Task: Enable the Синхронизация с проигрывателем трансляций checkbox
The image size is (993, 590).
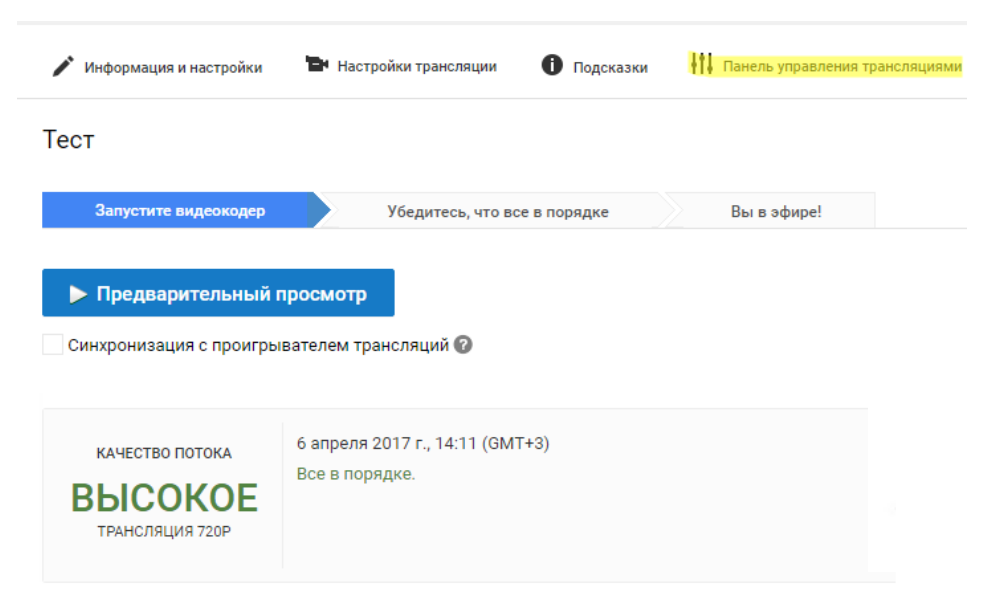Action: pos(53,345)
